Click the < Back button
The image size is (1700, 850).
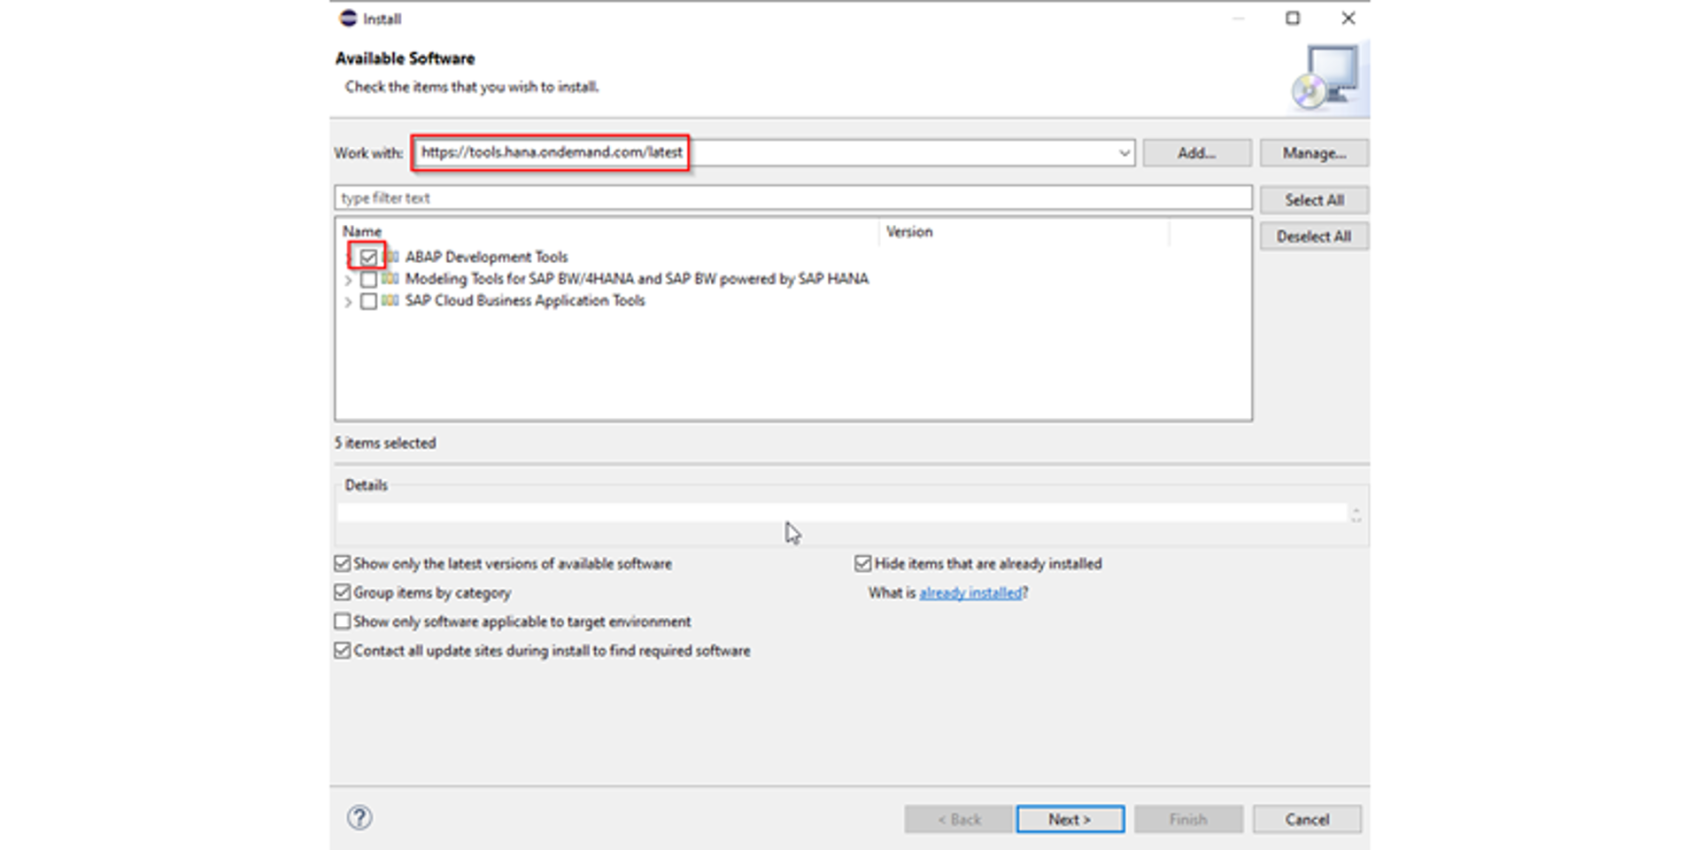pos(959,819)
